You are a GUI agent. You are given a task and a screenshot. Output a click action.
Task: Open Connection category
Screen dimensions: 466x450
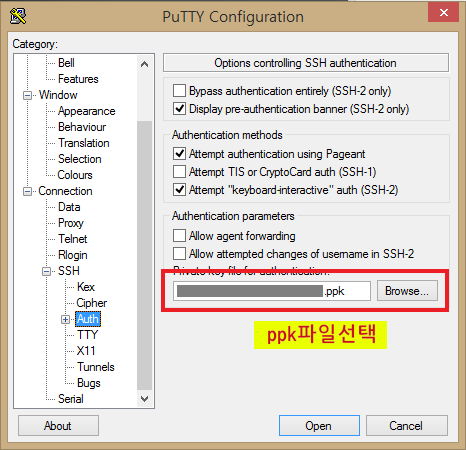tap(65, 191)
